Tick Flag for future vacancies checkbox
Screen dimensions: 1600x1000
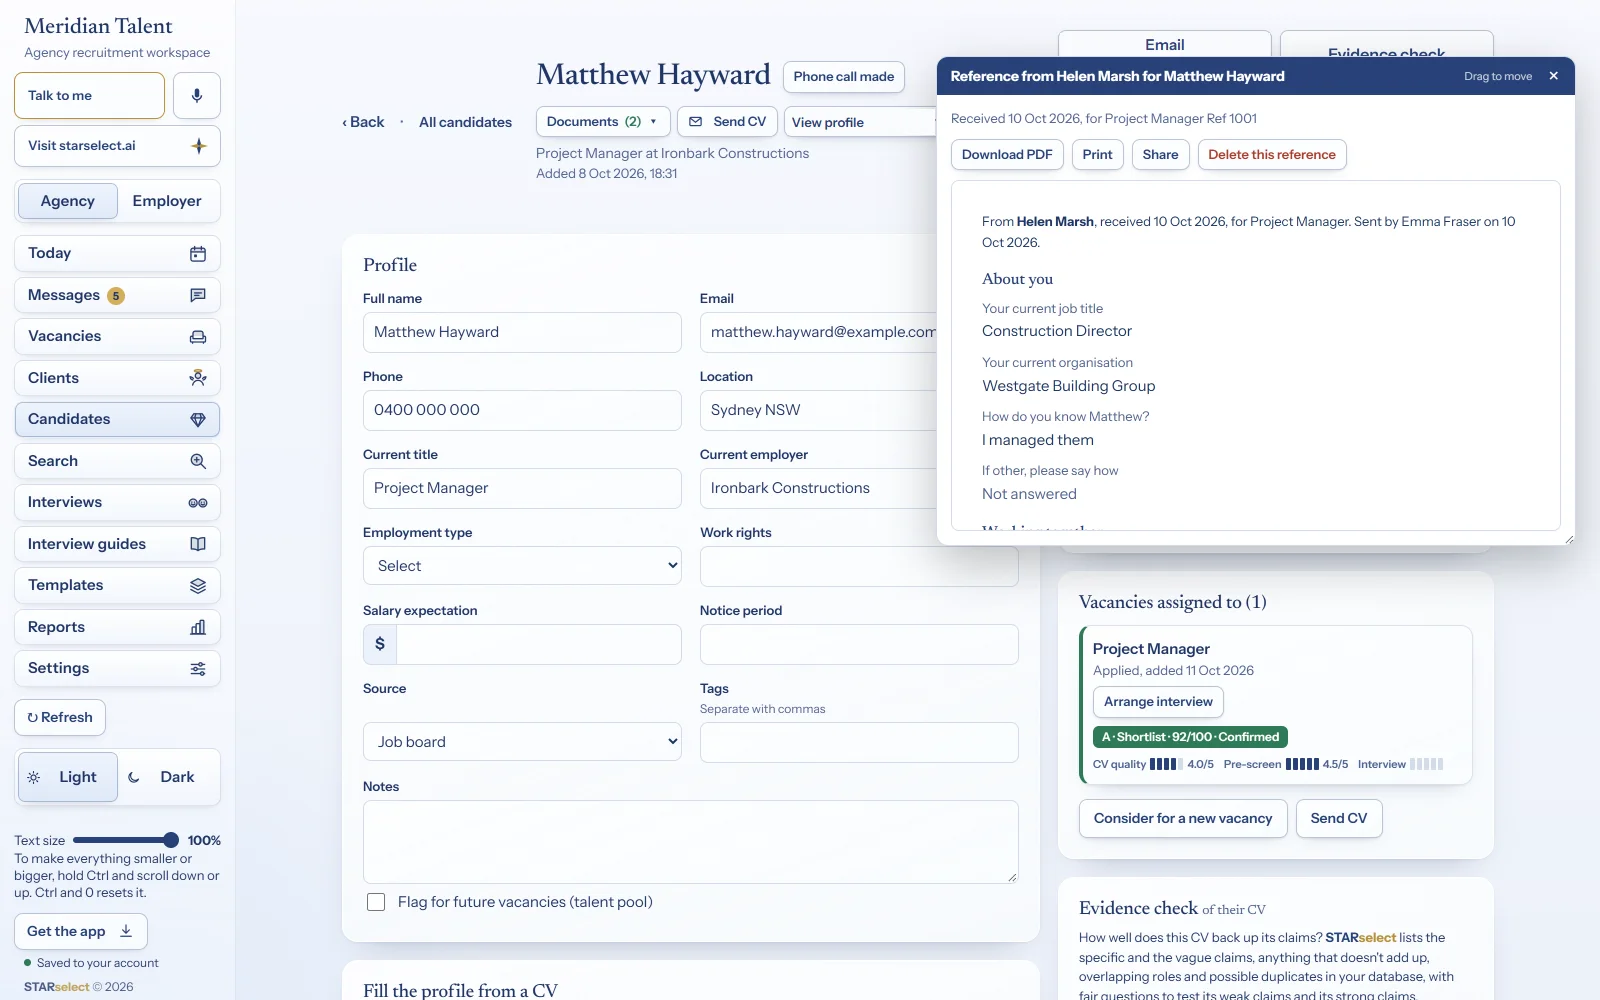point(376,902)
